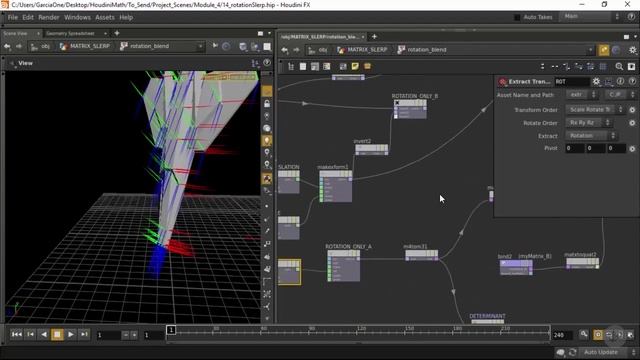
Task: Open the network editor search (magnifier)
Action: click(619, 66)
